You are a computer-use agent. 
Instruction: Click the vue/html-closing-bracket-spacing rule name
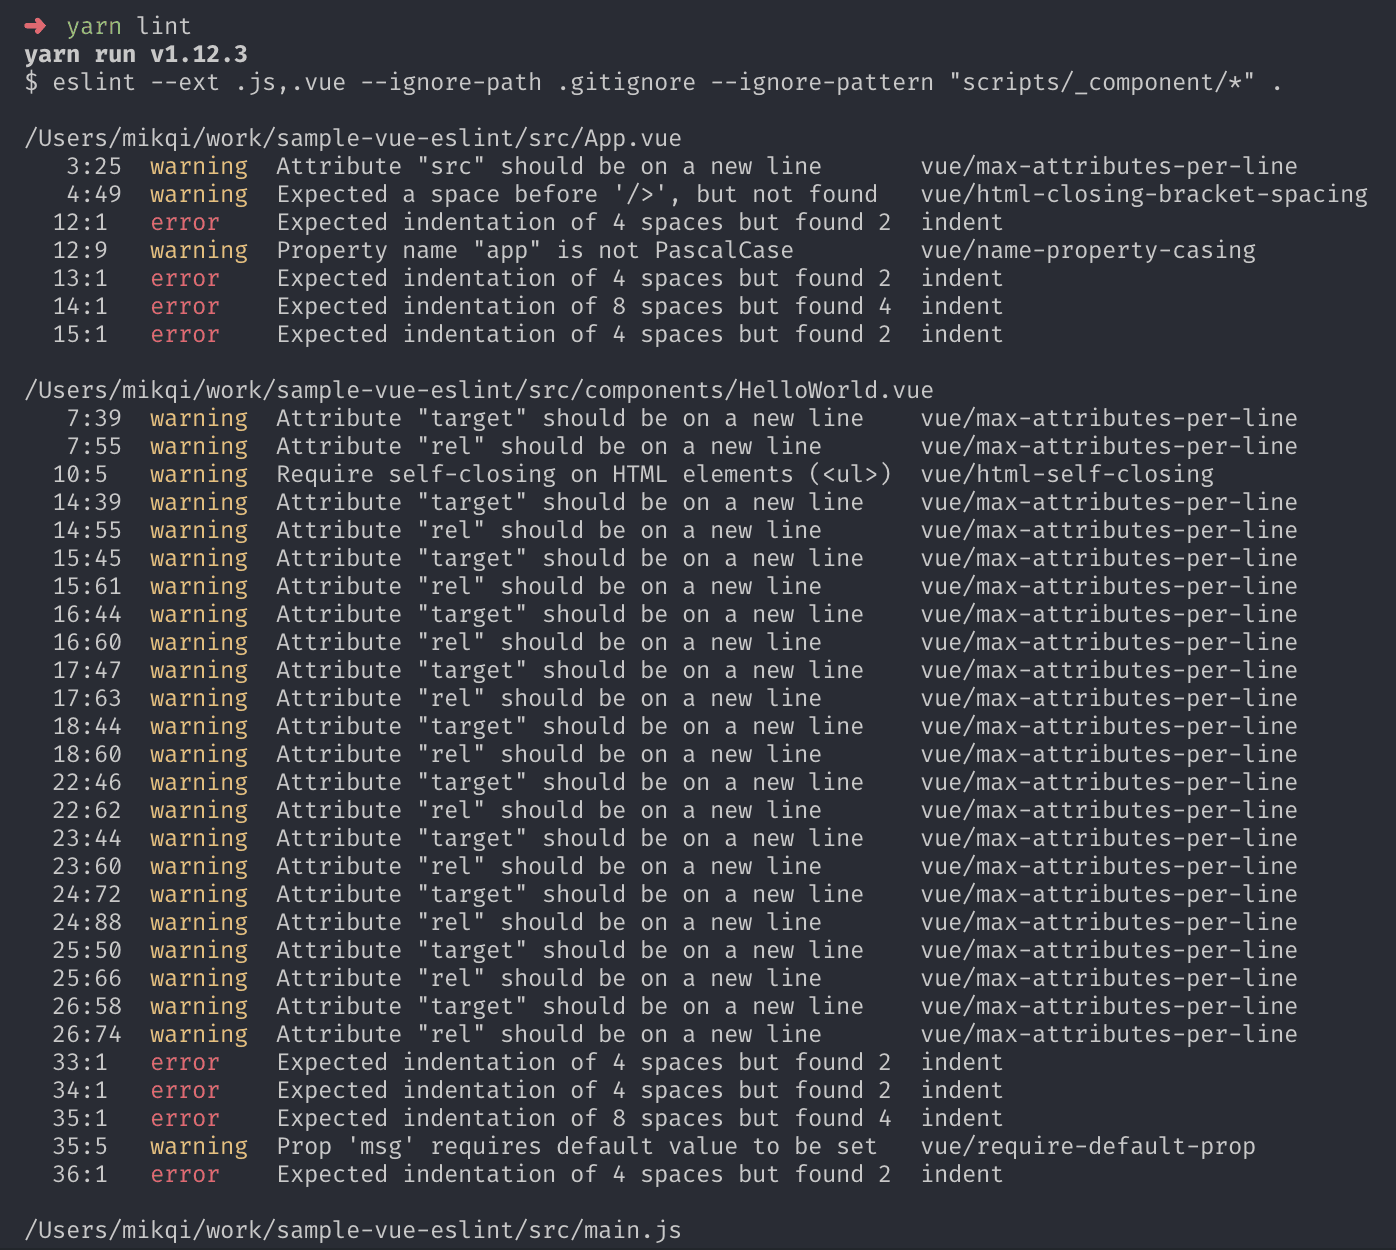(x=1144, y=194)
